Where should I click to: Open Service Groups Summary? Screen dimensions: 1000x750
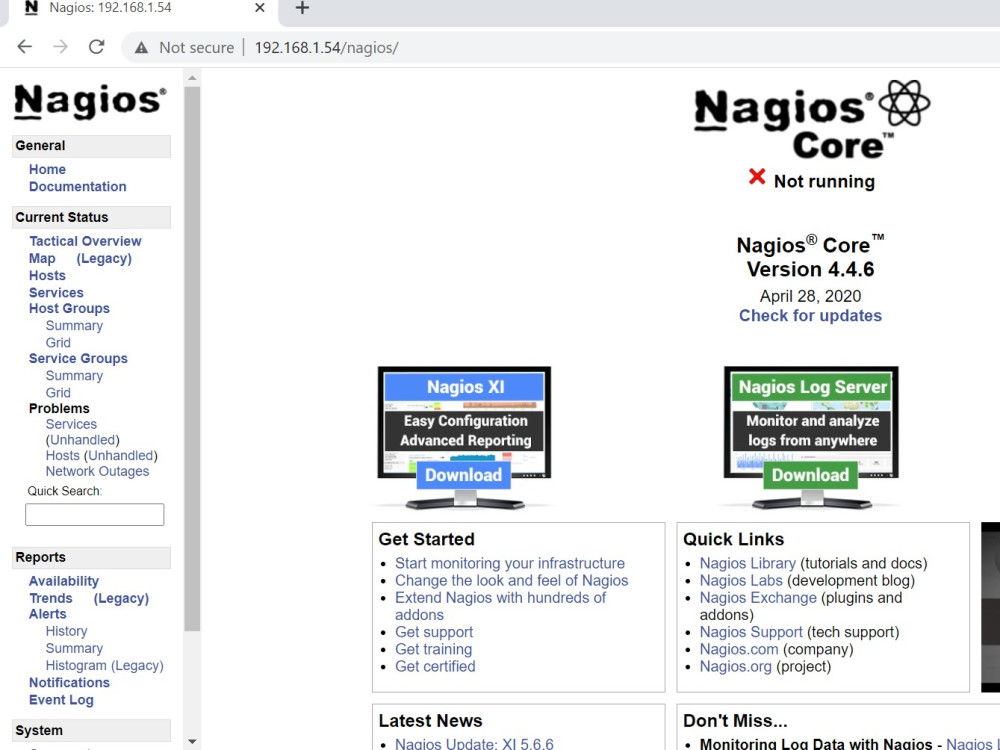[74, 376]
